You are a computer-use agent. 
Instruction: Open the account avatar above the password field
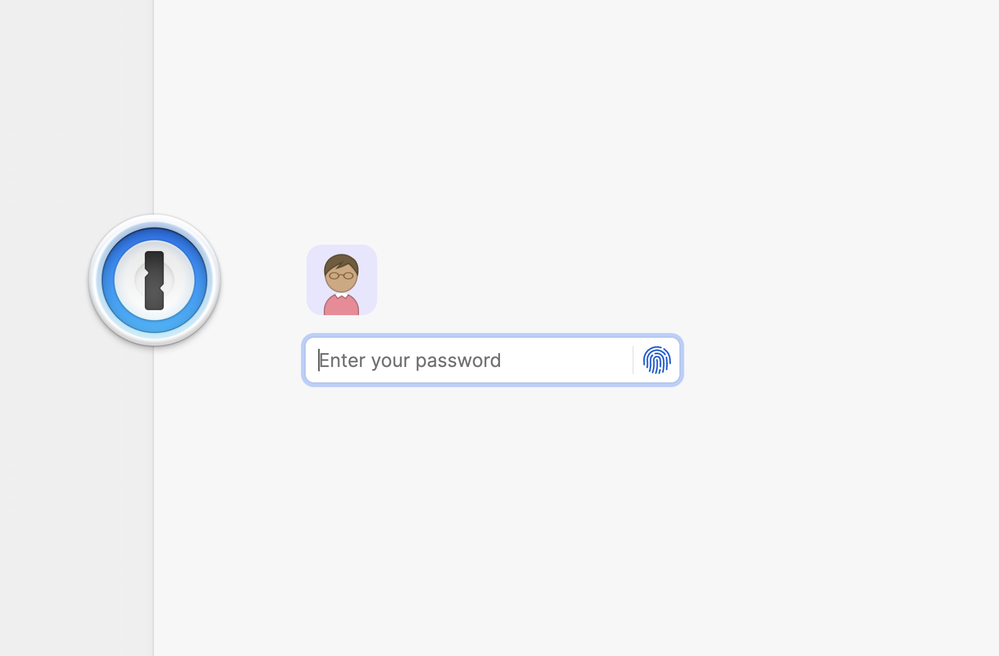(342, 280)
